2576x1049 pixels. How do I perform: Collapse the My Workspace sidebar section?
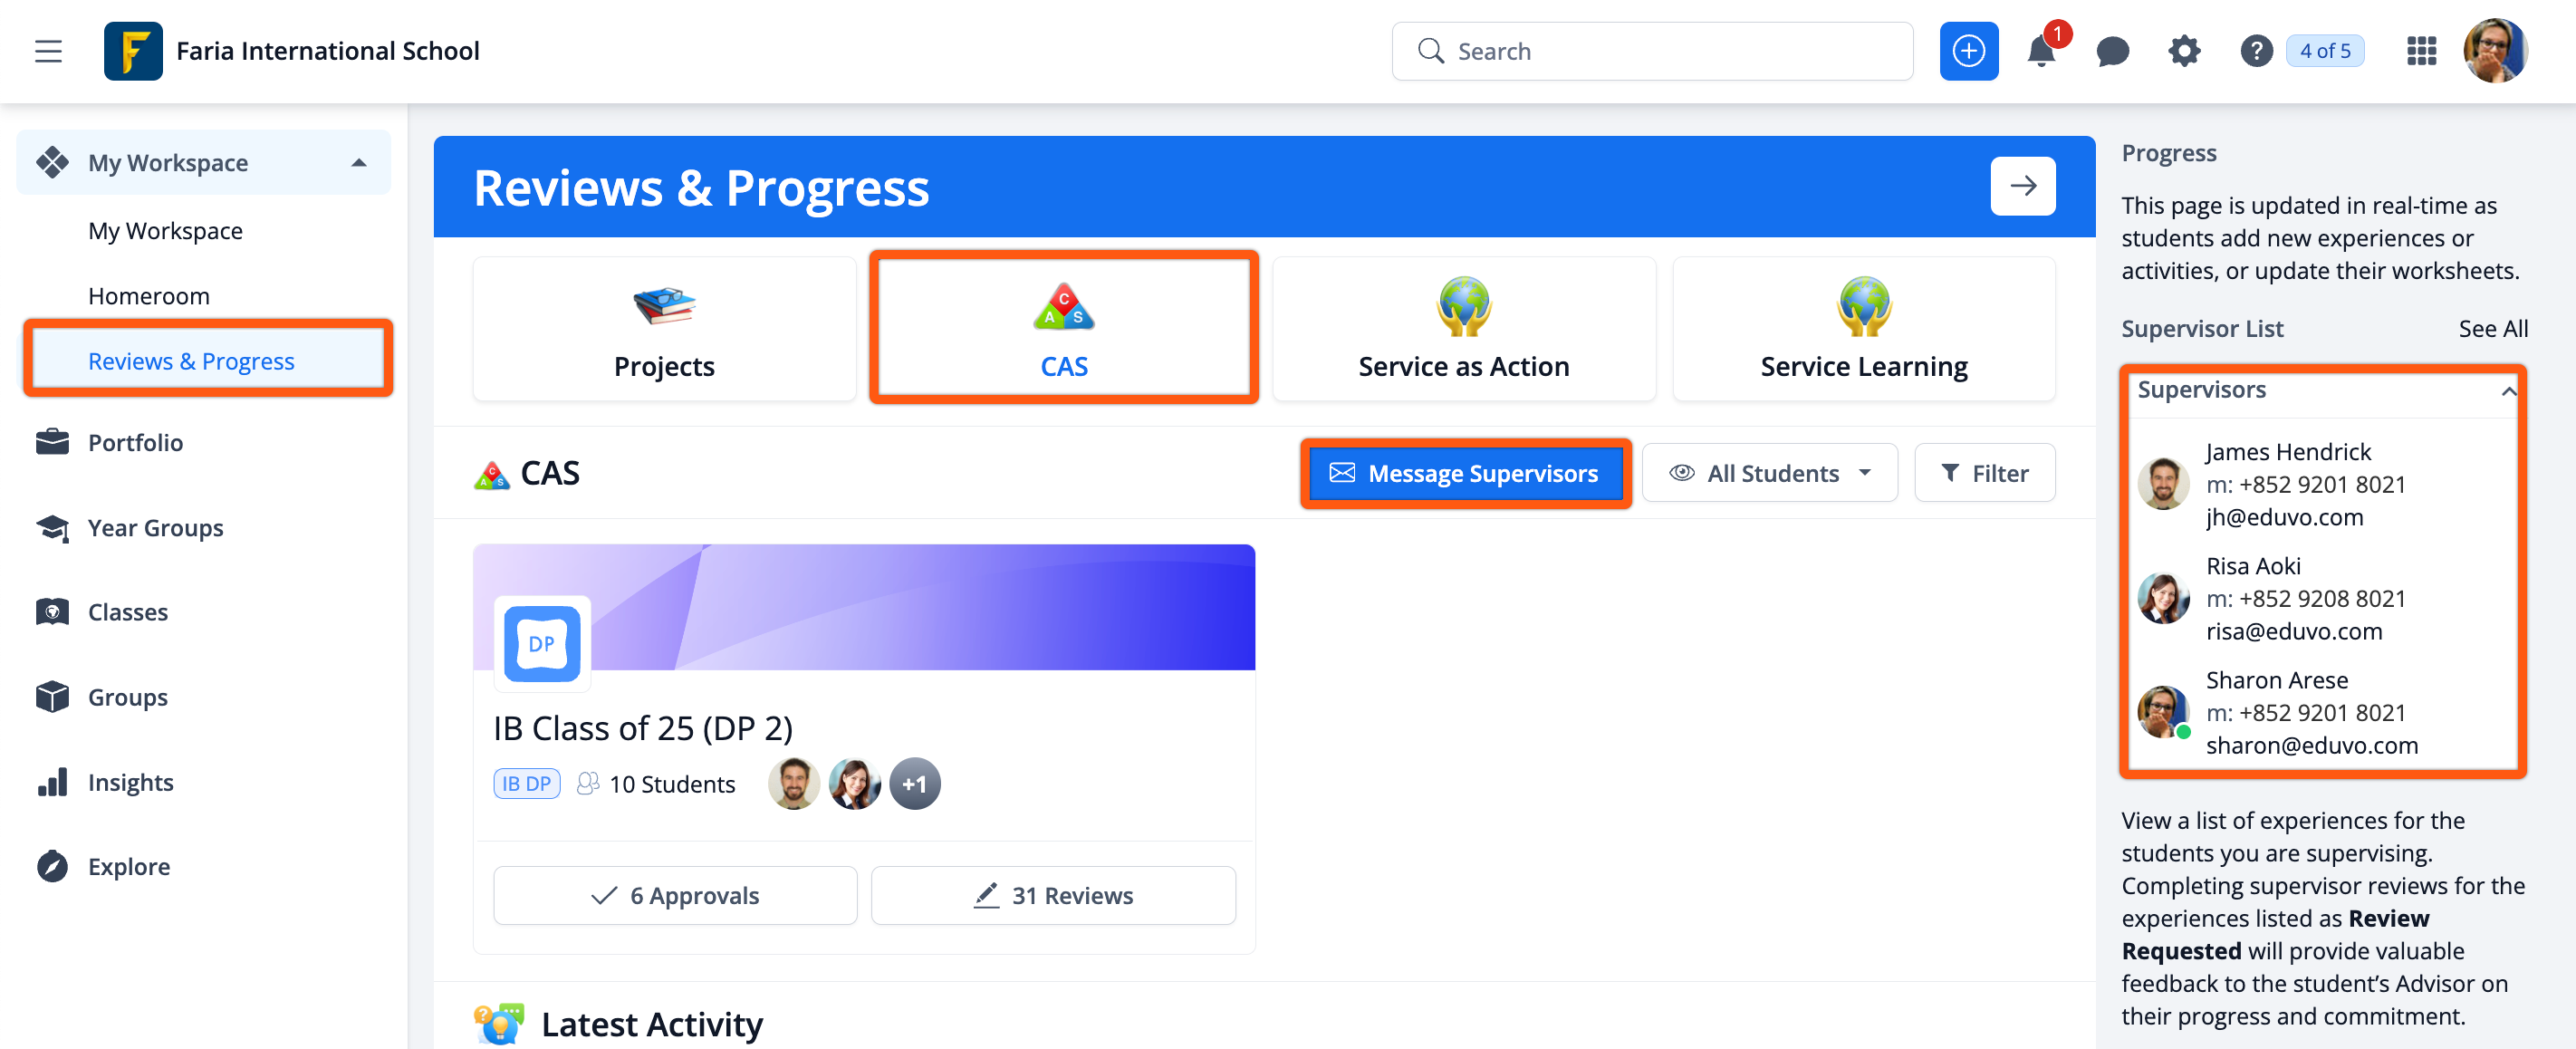tap(359, 163)
